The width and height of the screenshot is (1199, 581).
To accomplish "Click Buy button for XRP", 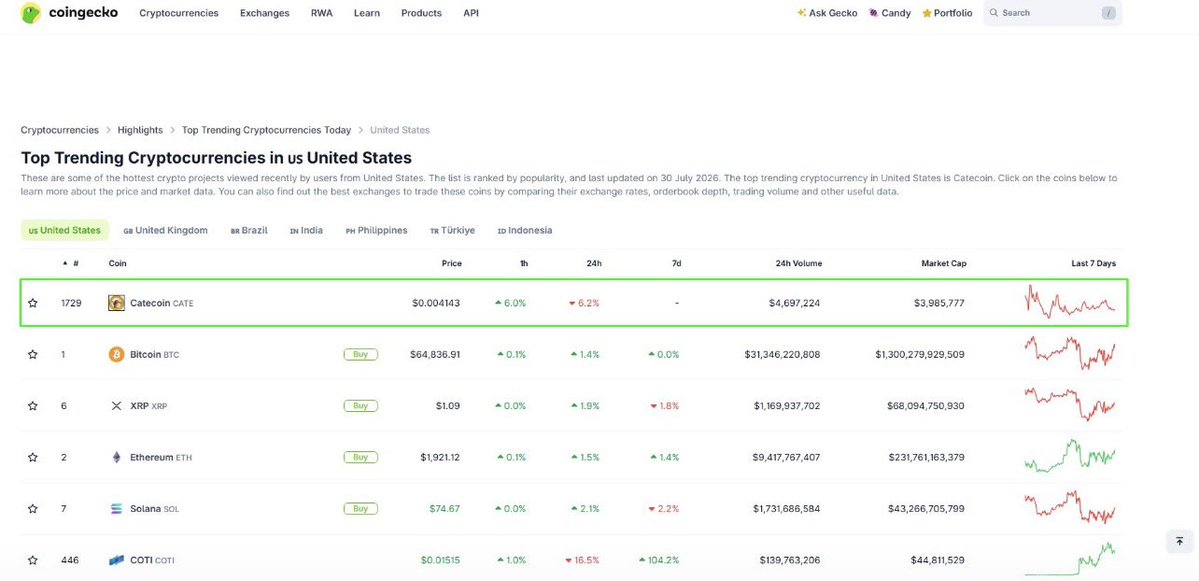I will pos(360,406).
